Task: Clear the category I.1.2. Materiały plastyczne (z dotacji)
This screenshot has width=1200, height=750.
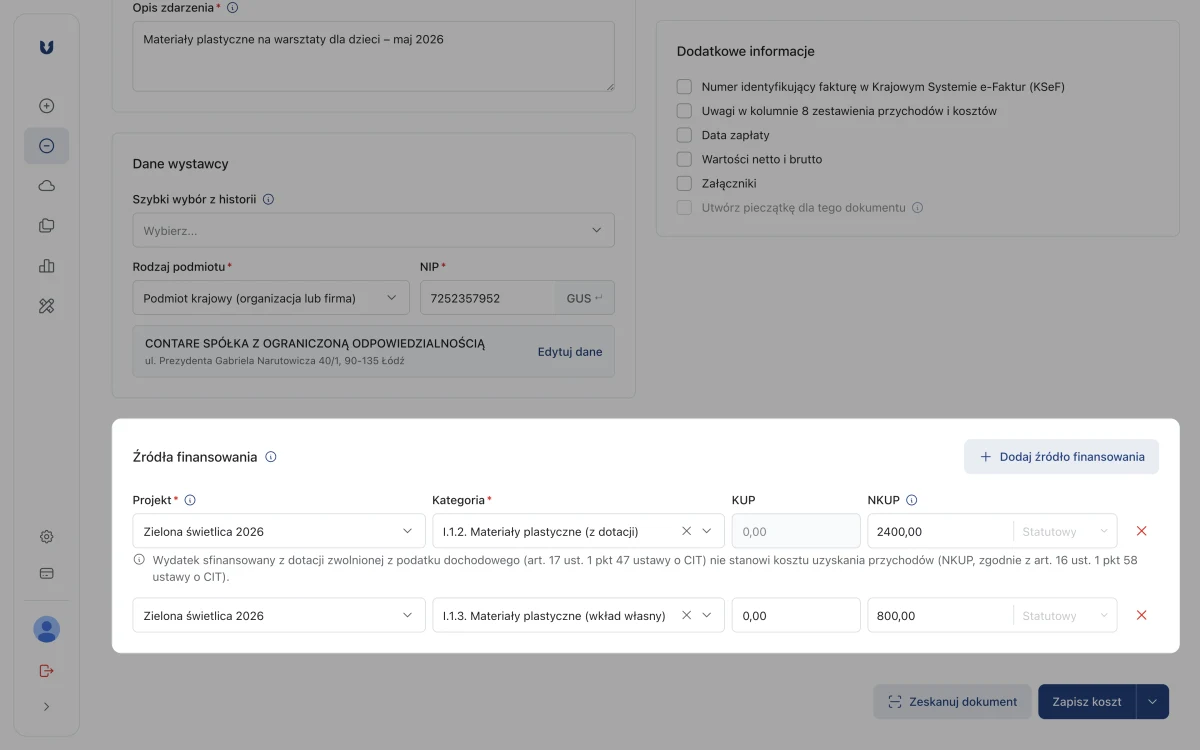Action: pos(686,531)
